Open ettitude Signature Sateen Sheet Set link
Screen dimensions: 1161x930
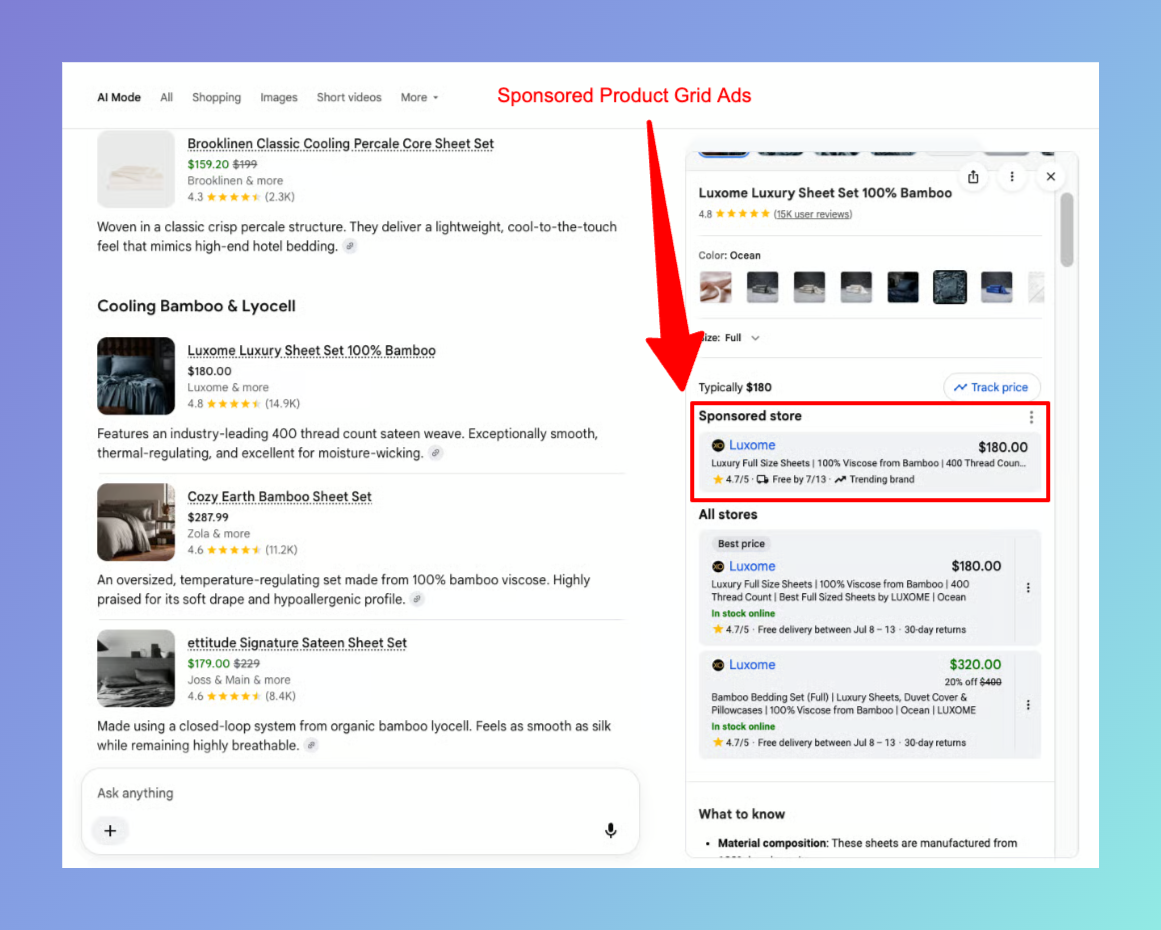click(297, 643)
